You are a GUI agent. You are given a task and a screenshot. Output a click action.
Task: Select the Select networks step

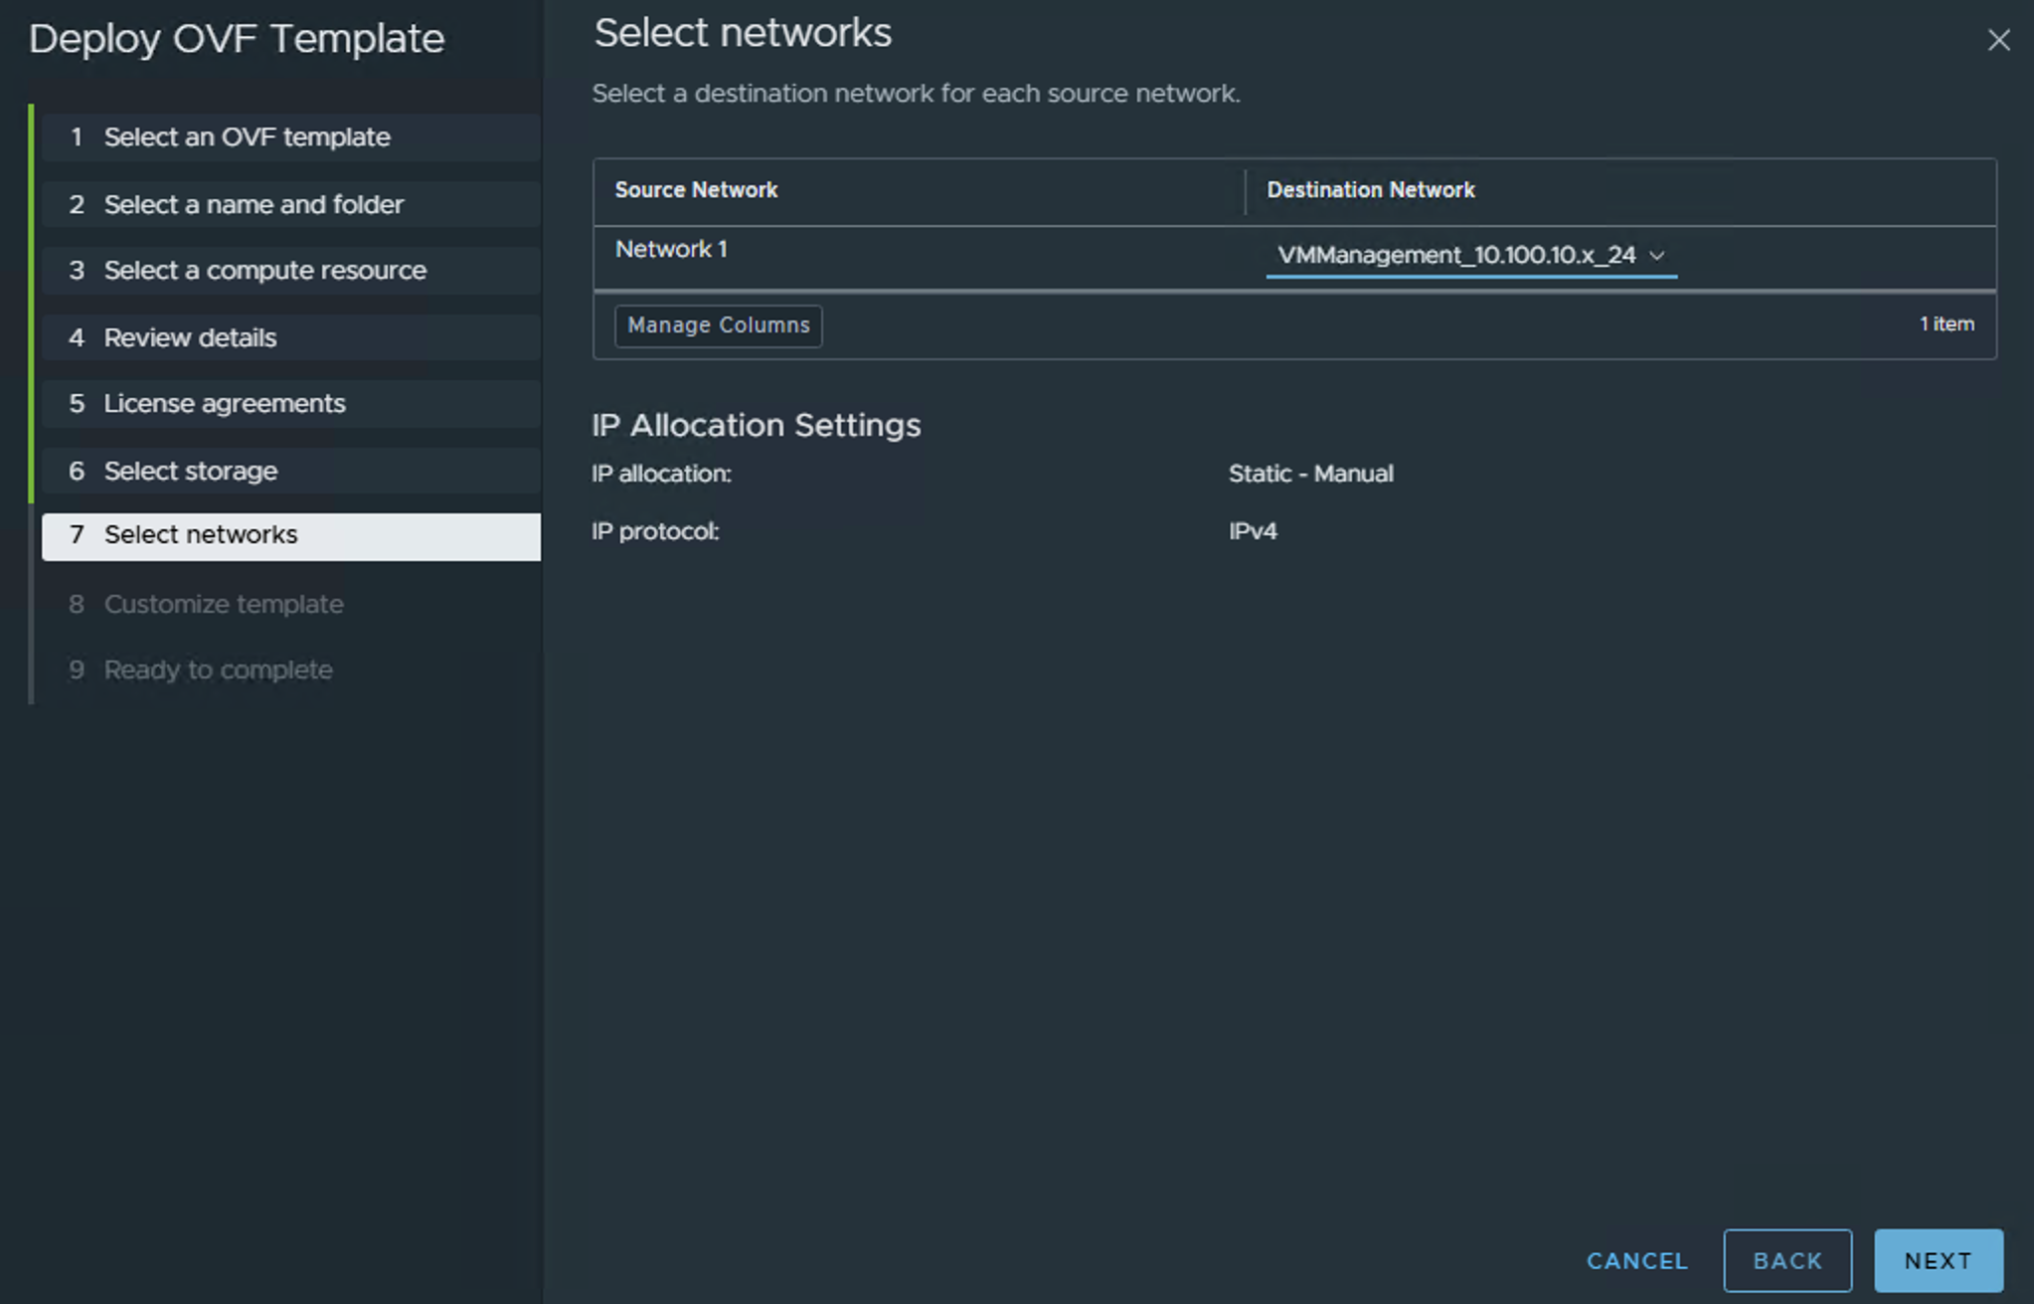click(x=199, y=534)
